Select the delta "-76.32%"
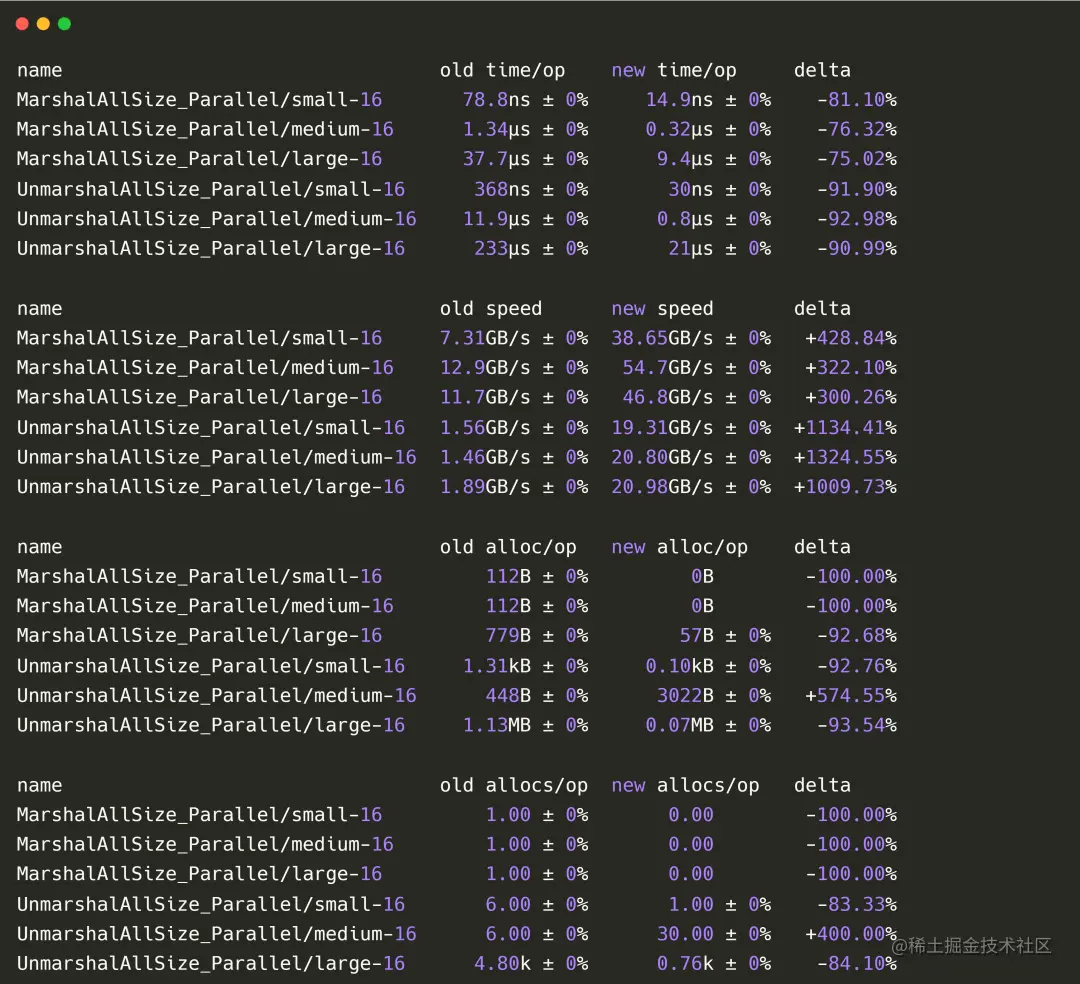The height and width of the screenshot is (984, 1080). tap(857, 129)
